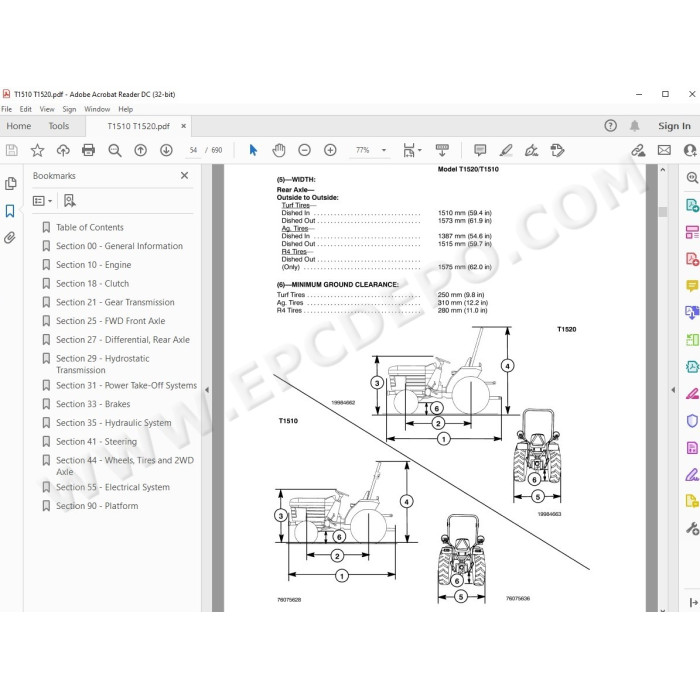This screenshot has width=700, height=700.
Task: Click the stamp tool icon
Action: tap(557, 150)
